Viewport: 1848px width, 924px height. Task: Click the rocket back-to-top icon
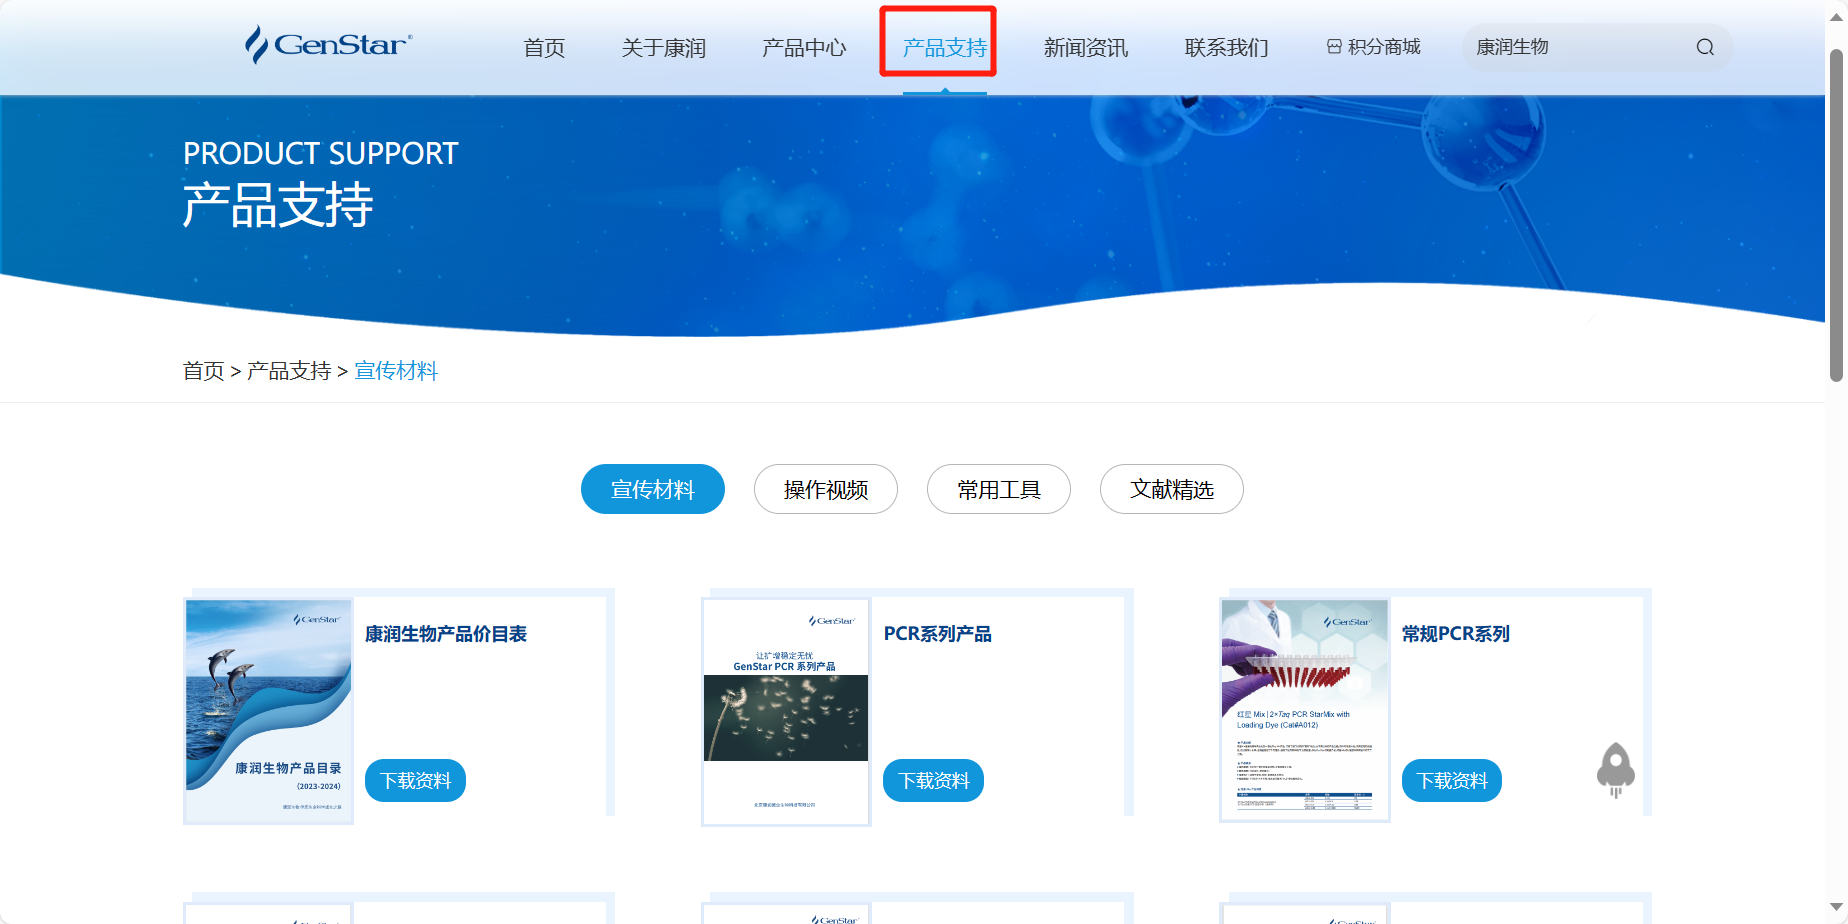click(x=1615, y=769)
